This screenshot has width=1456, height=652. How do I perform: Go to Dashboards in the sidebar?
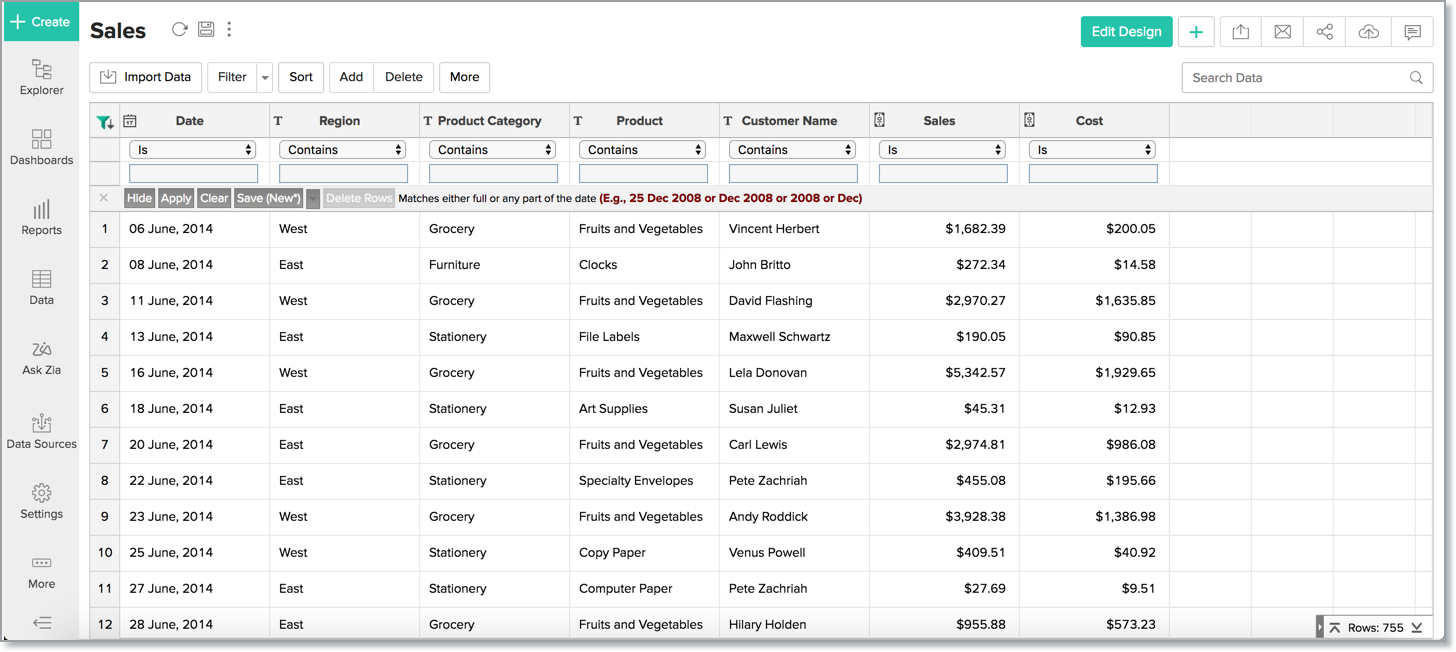[41, 147]
